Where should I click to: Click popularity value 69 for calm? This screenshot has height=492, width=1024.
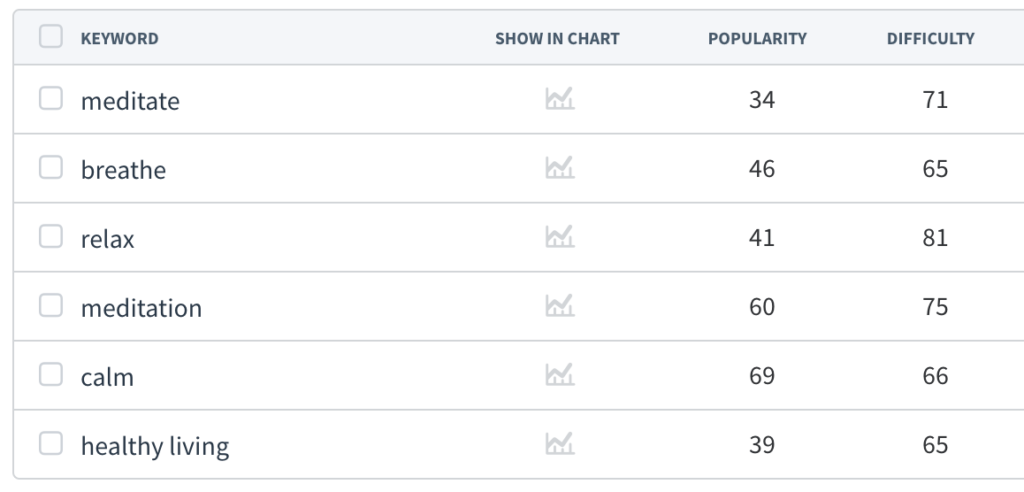[761, 376]
